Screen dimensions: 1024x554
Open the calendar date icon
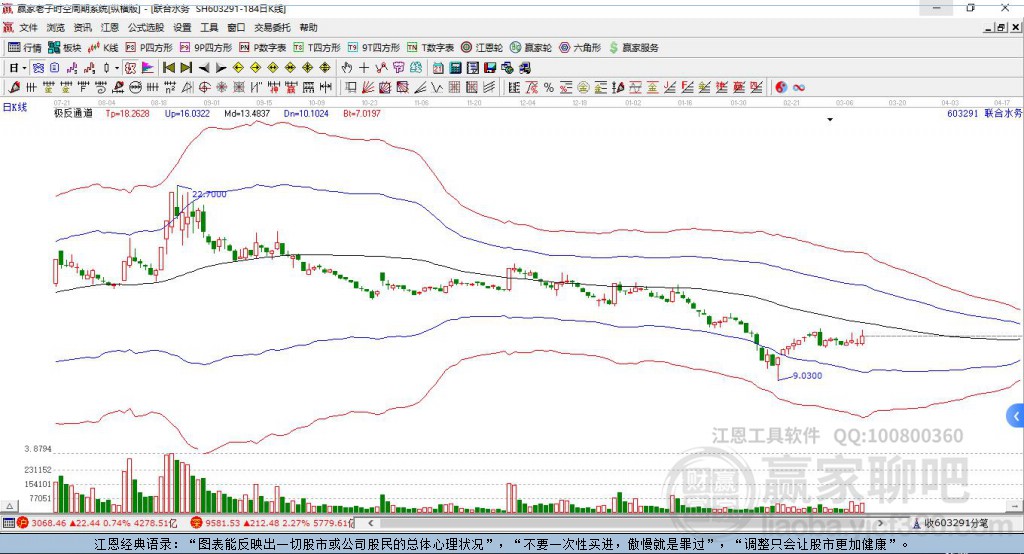click(438, 68)
